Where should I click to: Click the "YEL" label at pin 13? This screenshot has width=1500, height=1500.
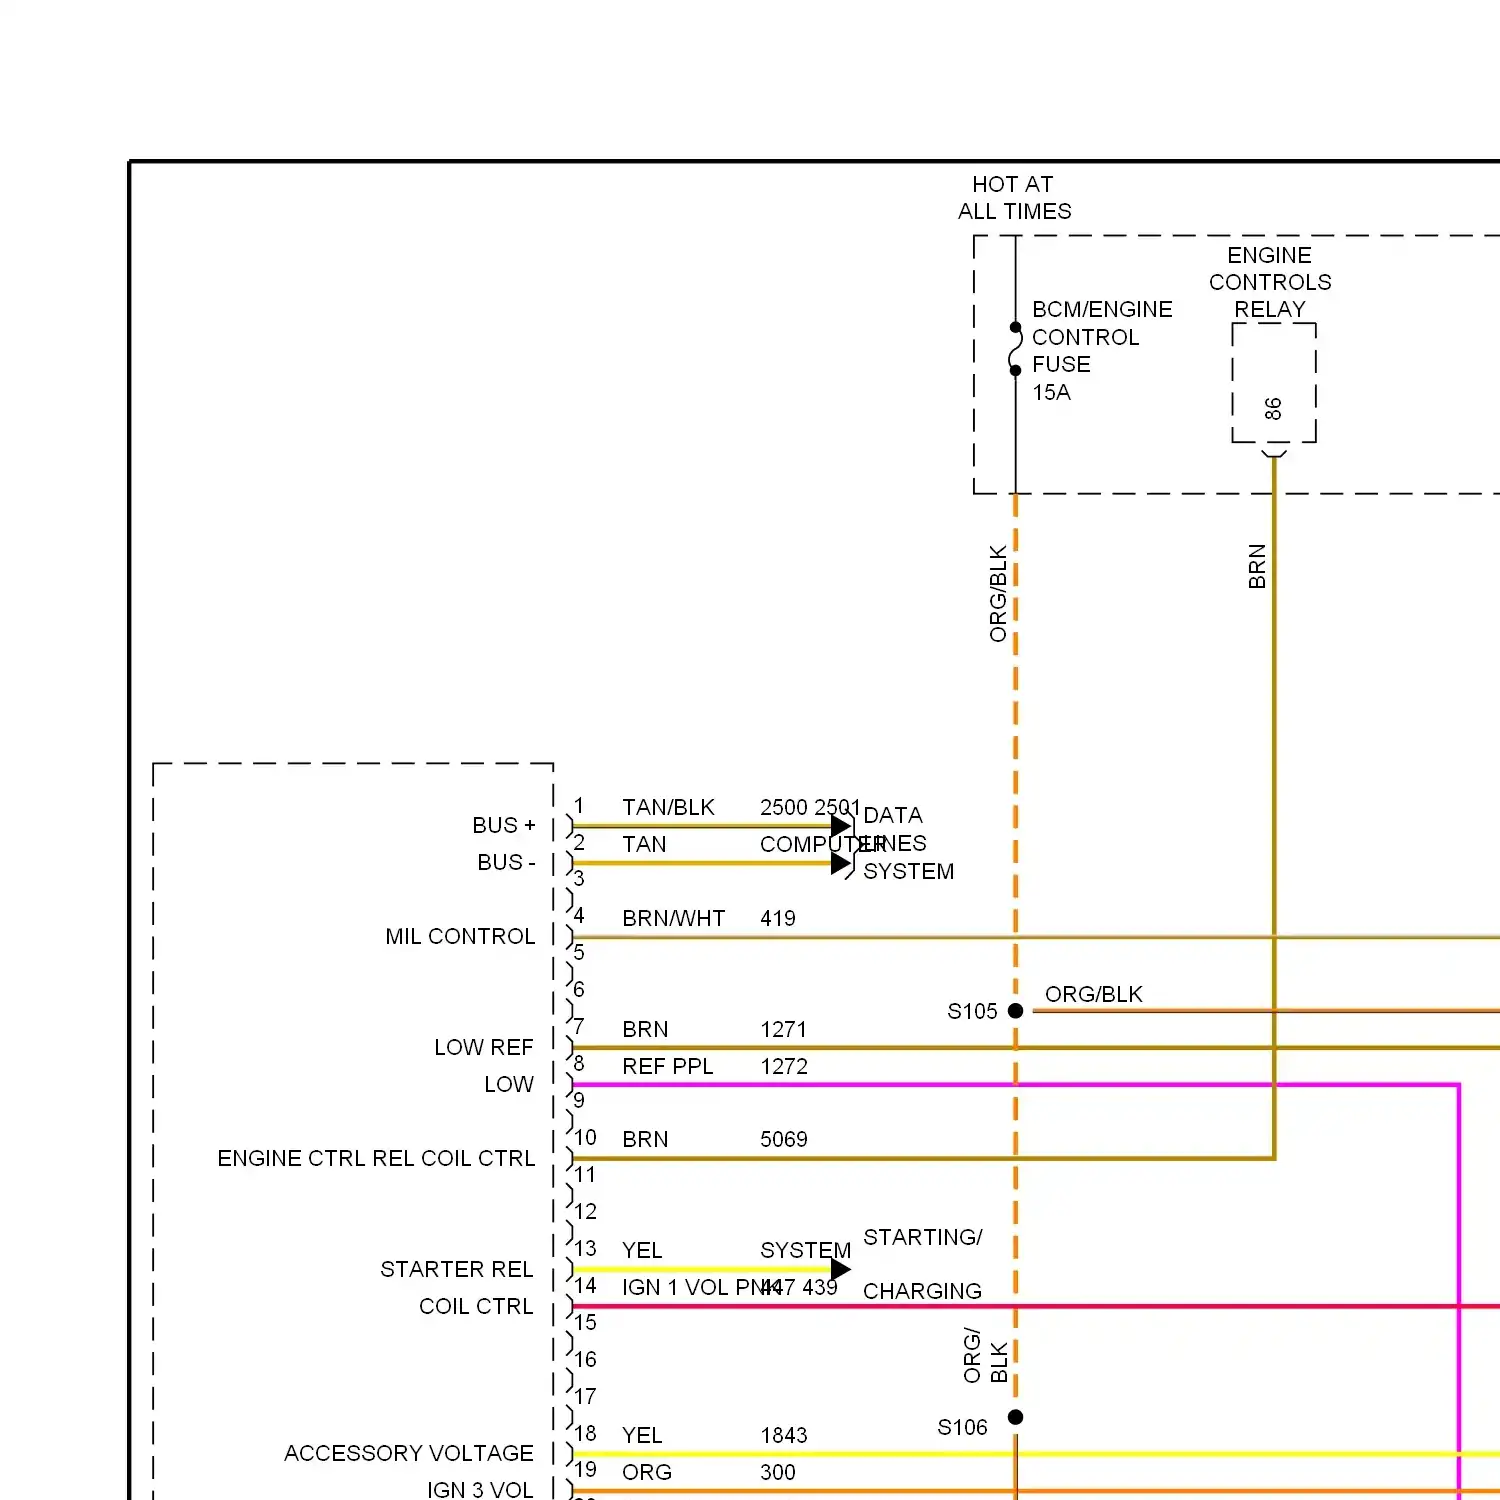[642, 1250]
